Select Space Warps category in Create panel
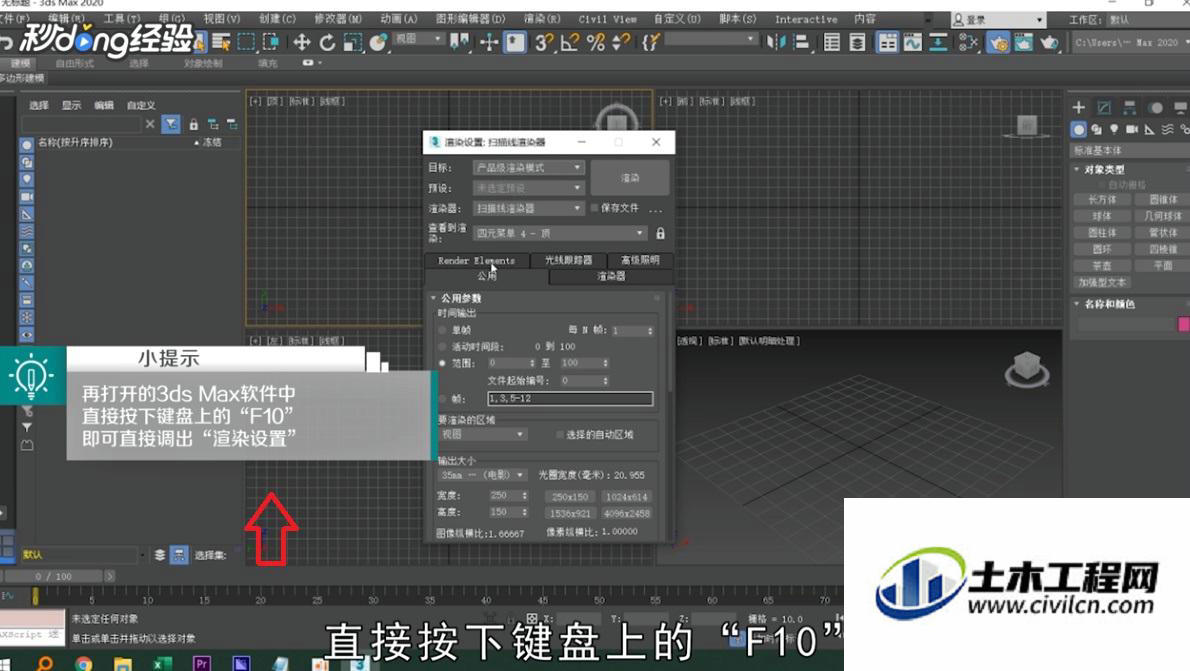1190x671 pixels. [1168, 130]
